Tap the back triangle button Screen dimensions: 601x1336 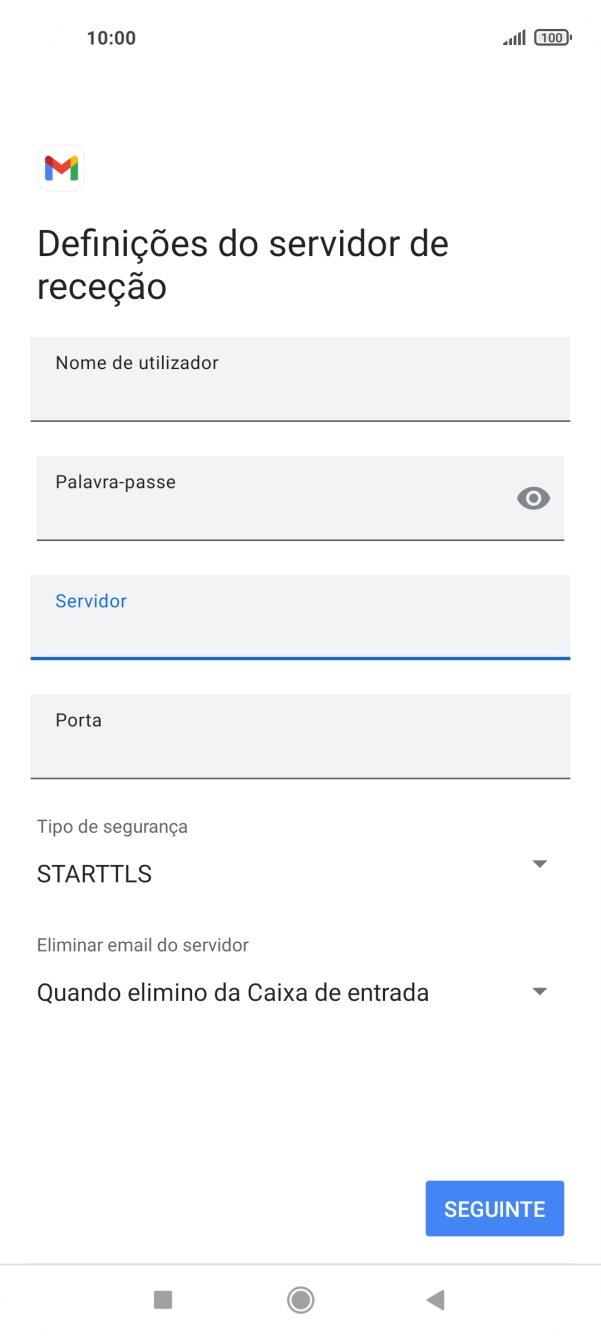coord(436,1299)
